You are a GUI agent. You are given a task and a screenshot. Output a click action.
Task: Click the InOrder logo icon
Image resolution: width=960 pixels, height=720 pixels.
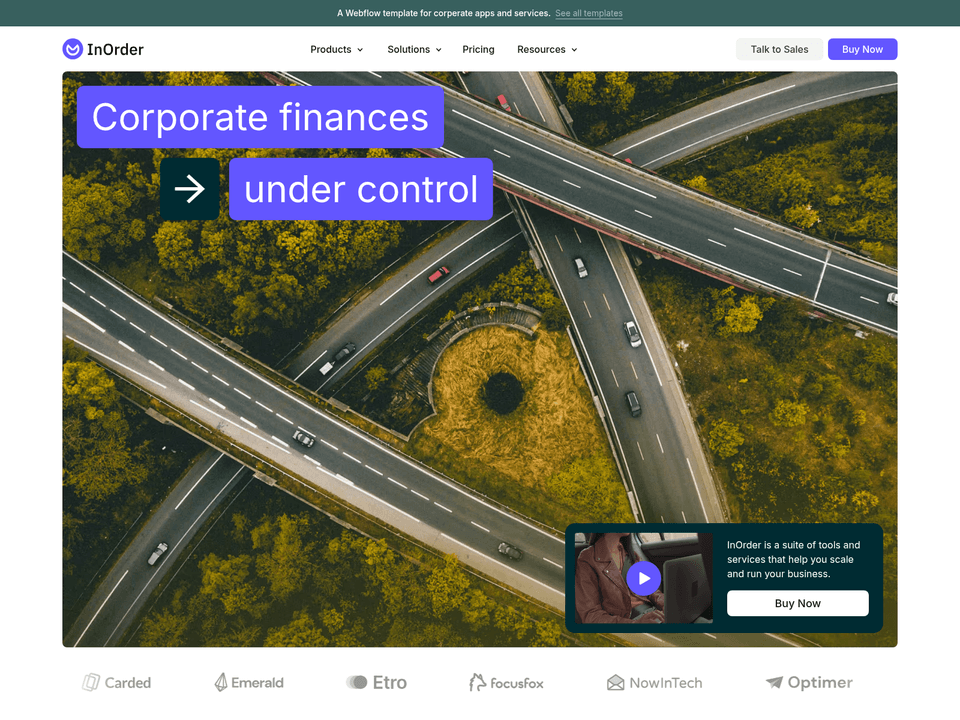(x=72, y=49)
